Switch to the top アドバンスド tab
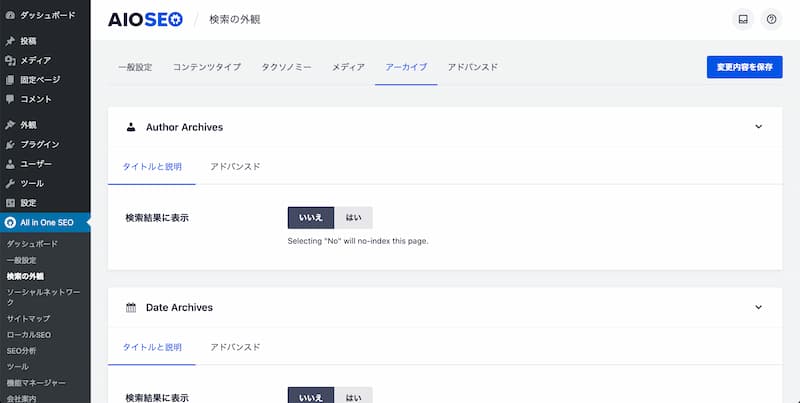The height and width of the screenshot is (403, 800). click(x=472, y=67)
